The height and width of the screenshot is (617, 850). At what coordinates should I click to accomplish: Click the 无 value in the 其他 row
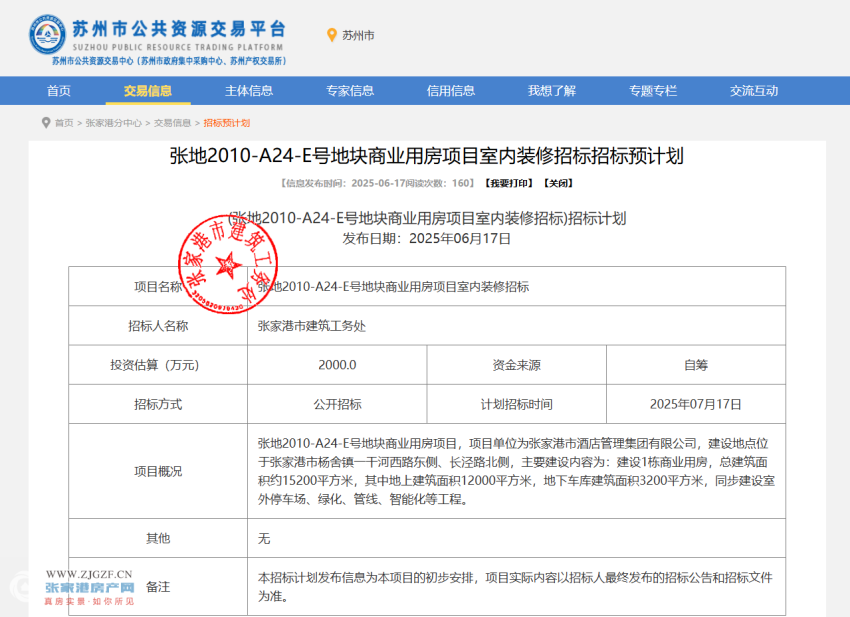[264, 538]
